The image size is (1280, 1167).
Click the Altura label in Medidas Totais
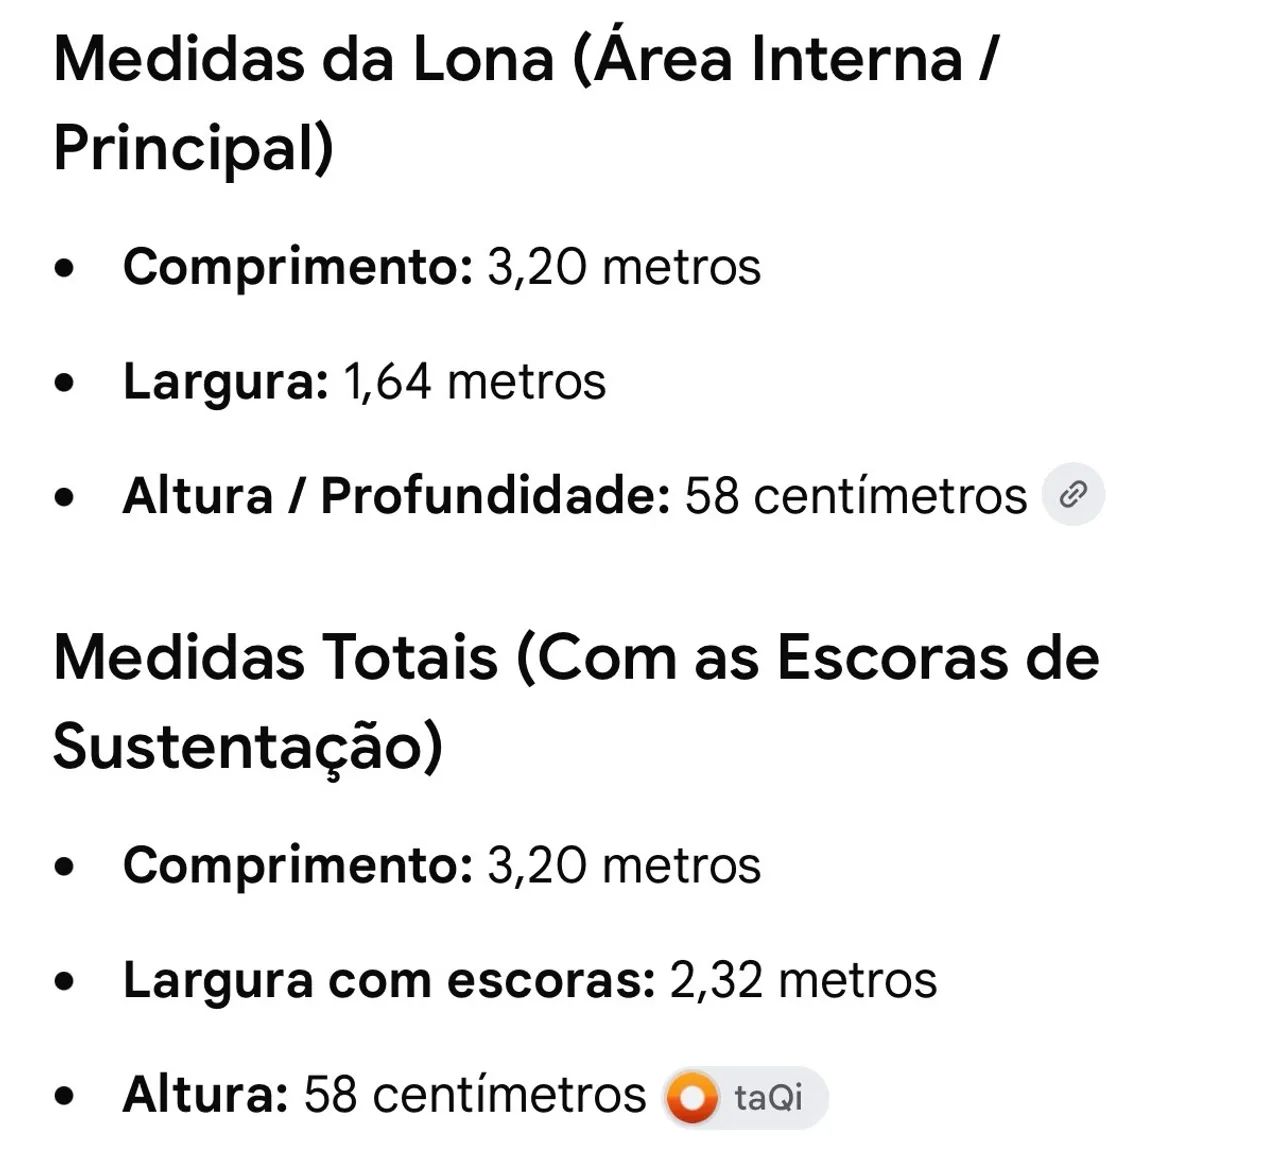206,1094
